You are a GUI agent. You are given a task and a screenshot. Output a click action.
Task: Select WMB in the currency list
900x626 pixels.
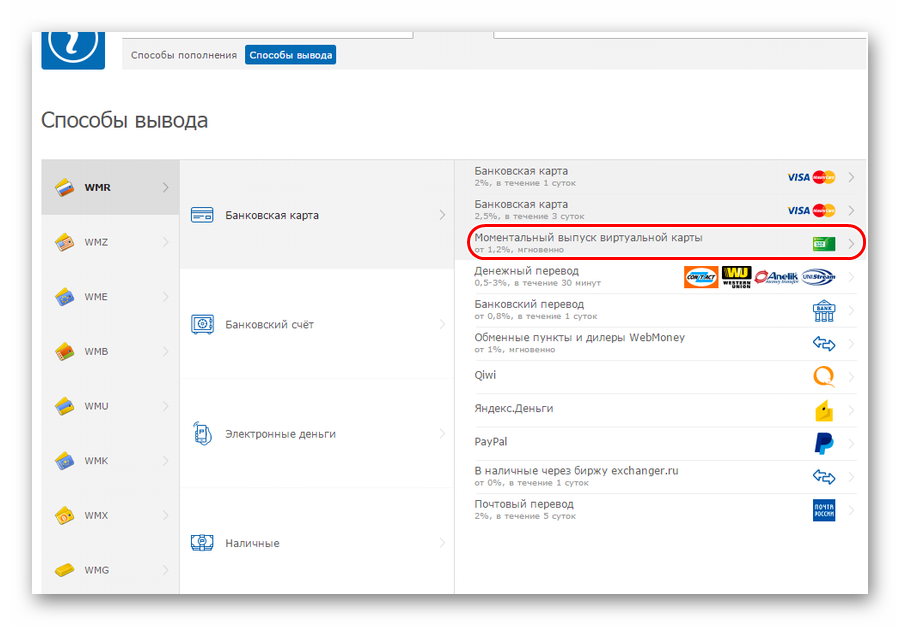pos(110,351)
